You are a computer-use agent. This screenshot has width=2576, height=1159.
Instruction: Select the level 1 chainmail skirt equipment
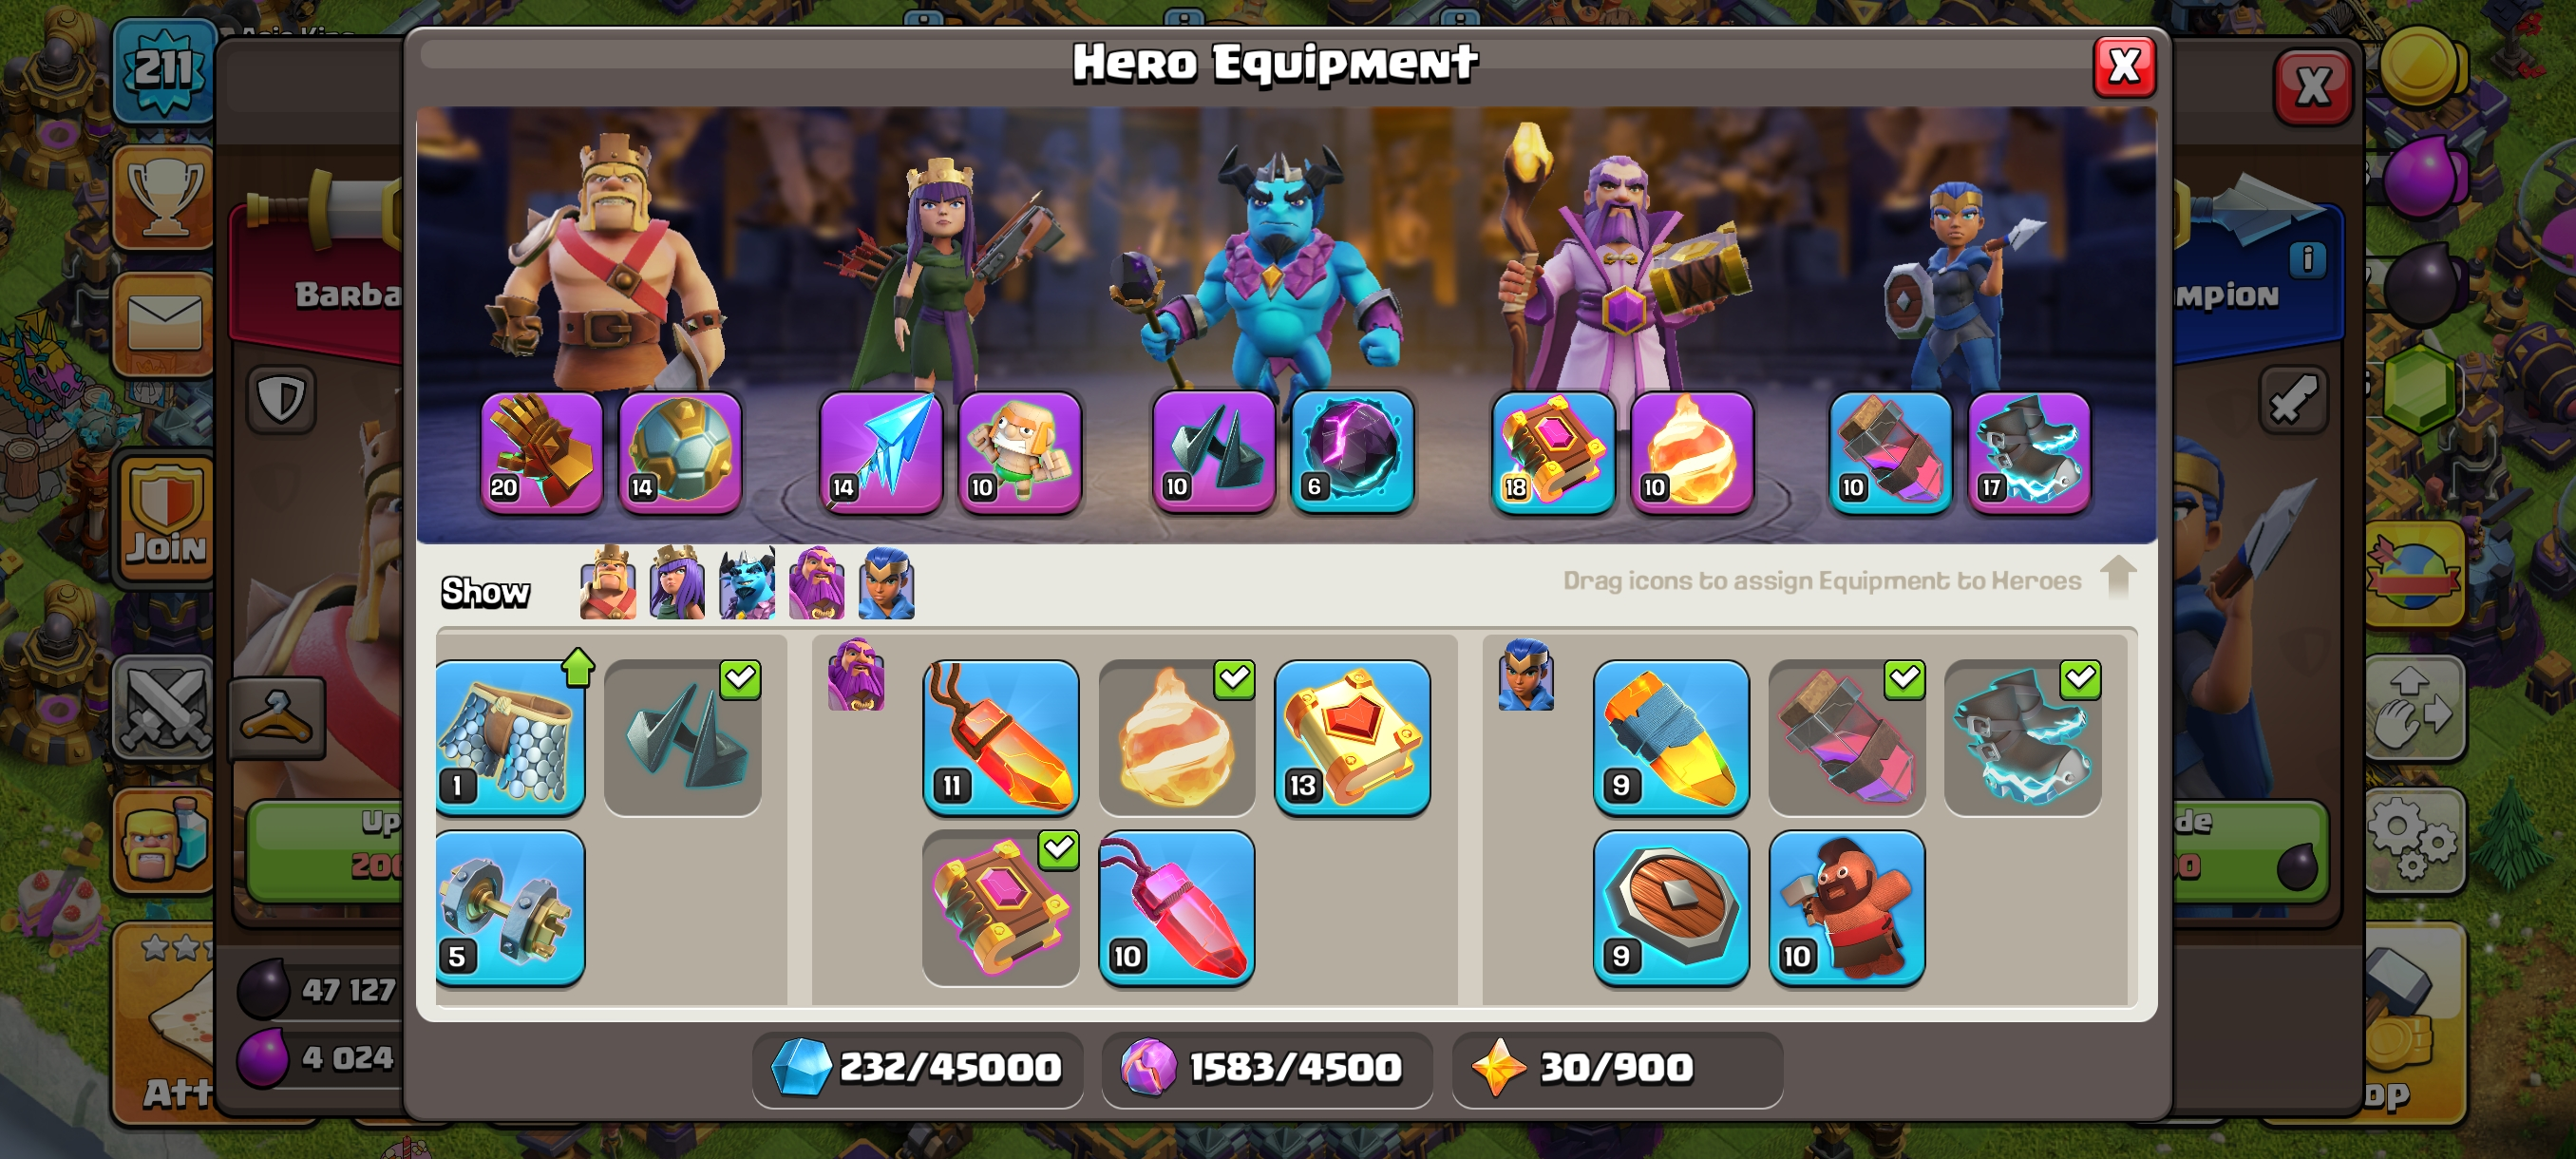pos(510,738)
